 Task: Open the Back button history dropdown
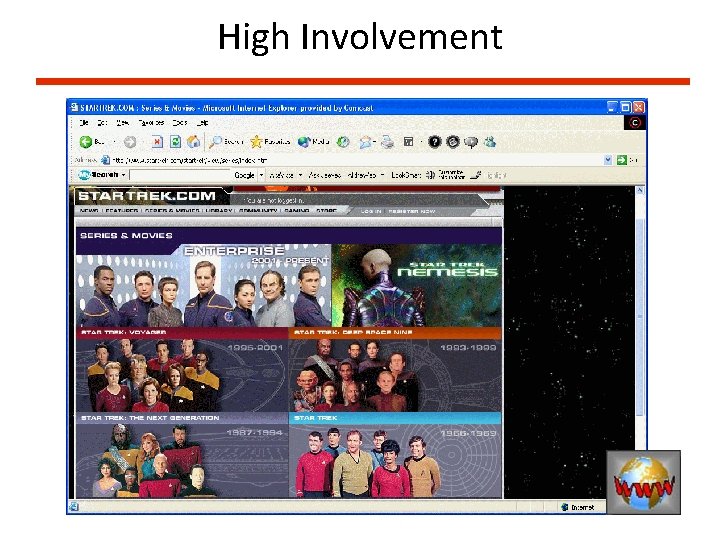(x=114, y=142)
